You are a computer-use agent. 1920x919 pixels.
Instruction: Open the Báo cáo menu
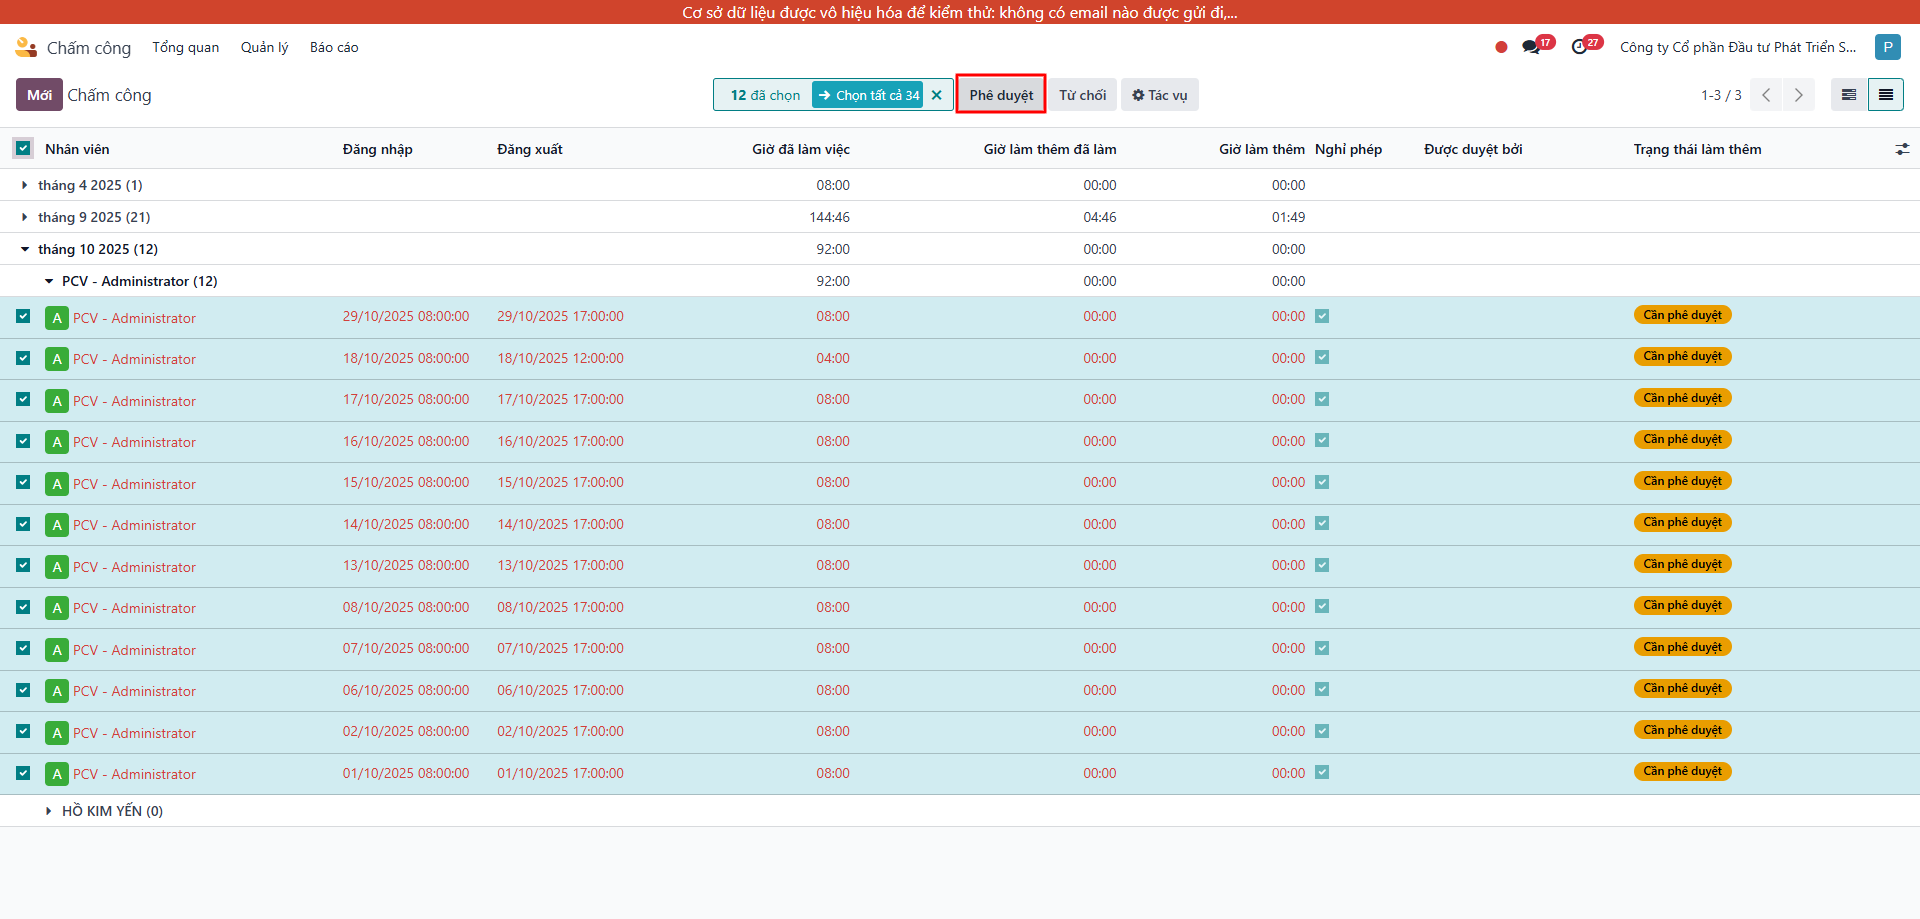[x=334, y=47]
